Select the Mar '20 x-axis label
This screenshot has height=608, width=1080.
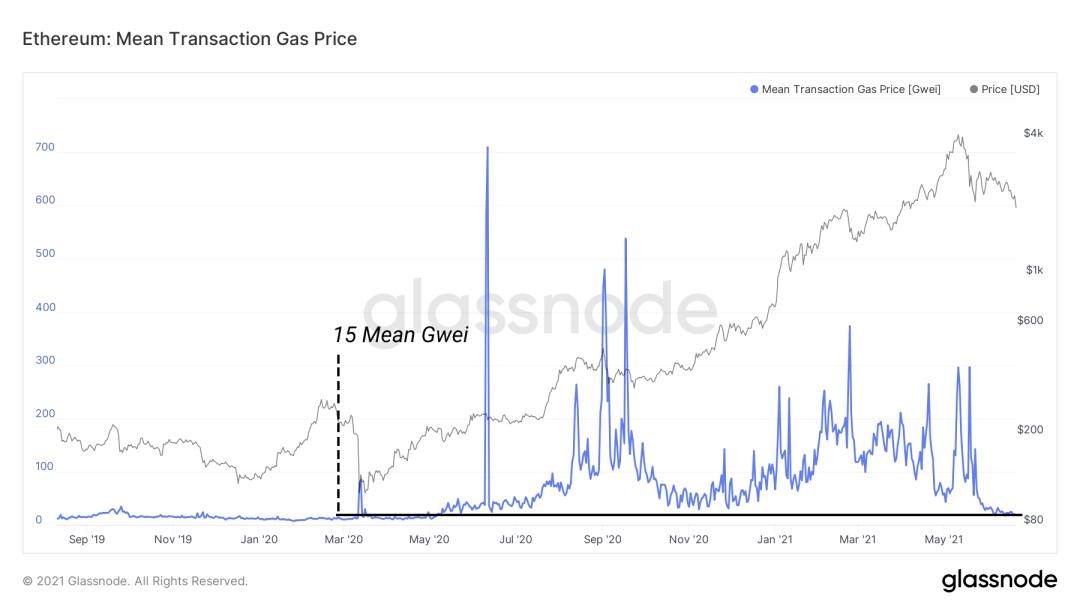pyautogui.click(x=343, y=539)
